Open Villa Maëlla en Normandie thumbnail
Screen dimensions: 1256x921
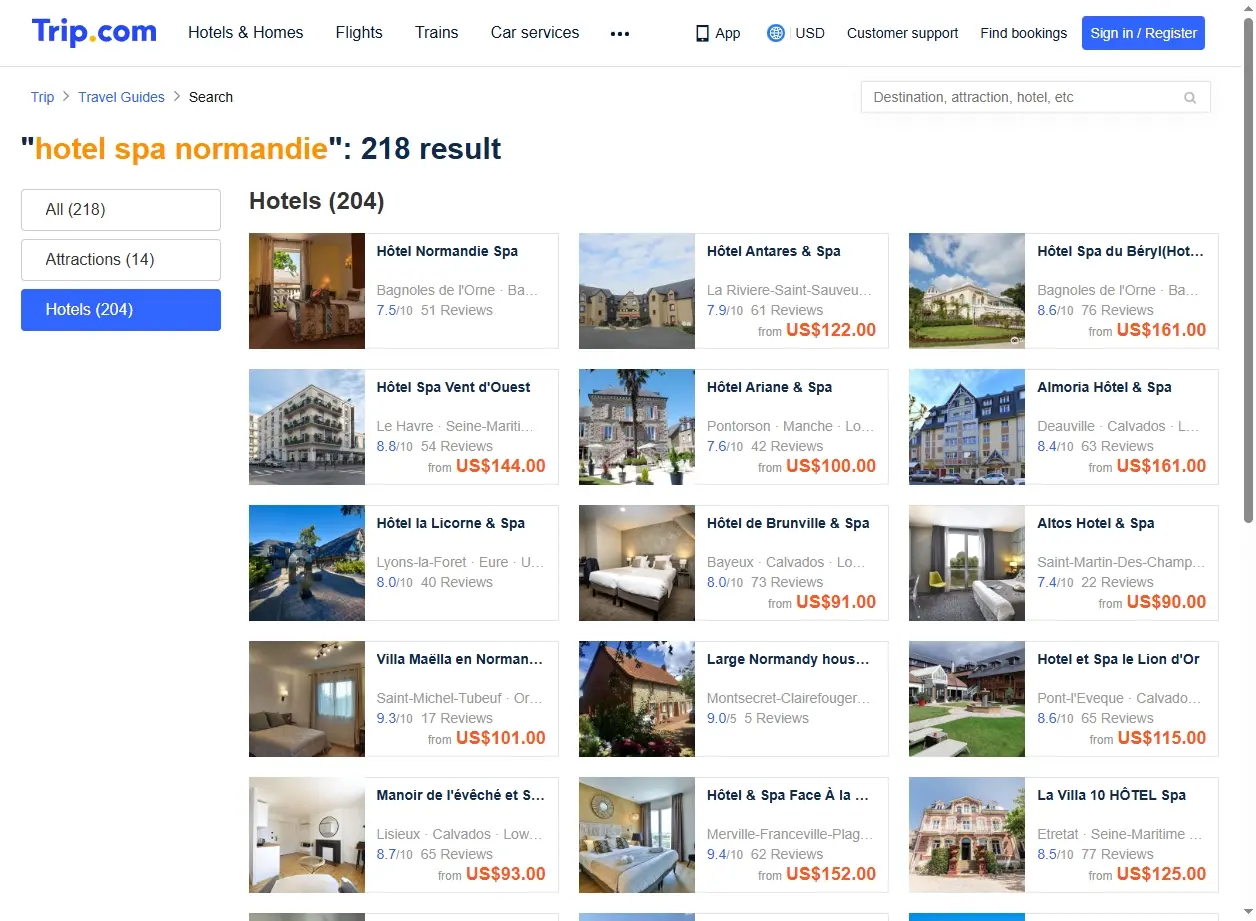click(x=307, y=699)
